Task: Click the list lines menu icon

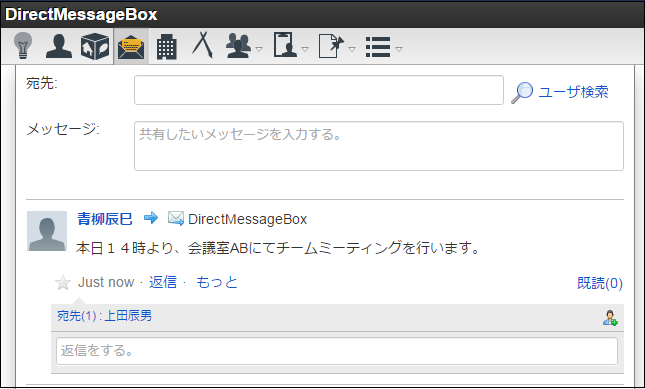Action: pyautogui.click(x=378, y=47)
